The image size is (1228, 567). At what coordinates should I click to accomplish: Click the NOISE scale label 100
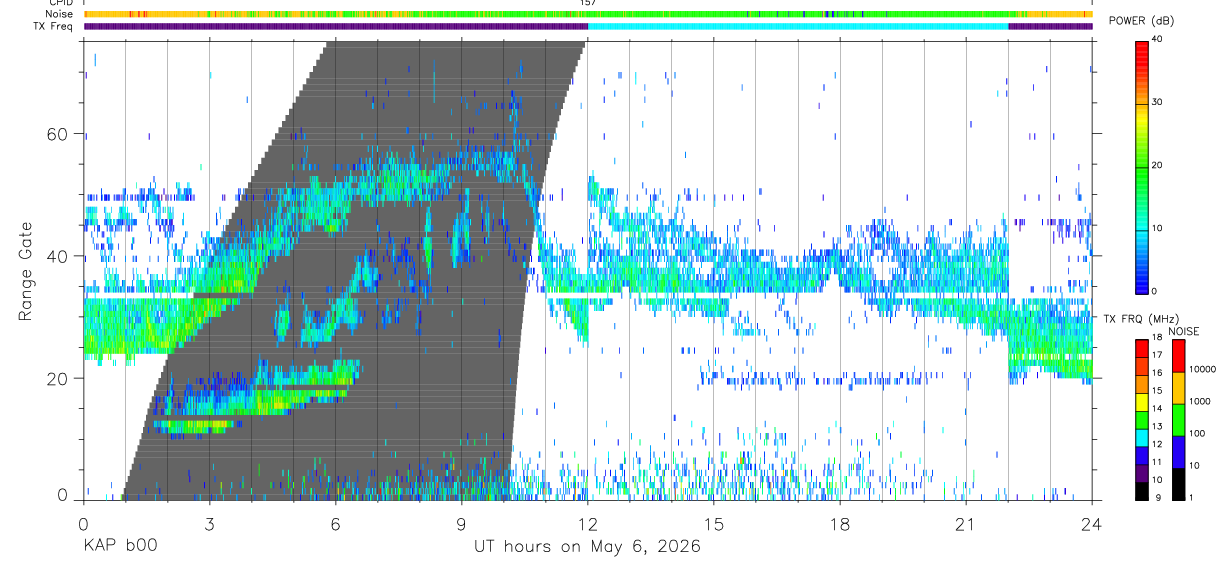point(1198,433)
